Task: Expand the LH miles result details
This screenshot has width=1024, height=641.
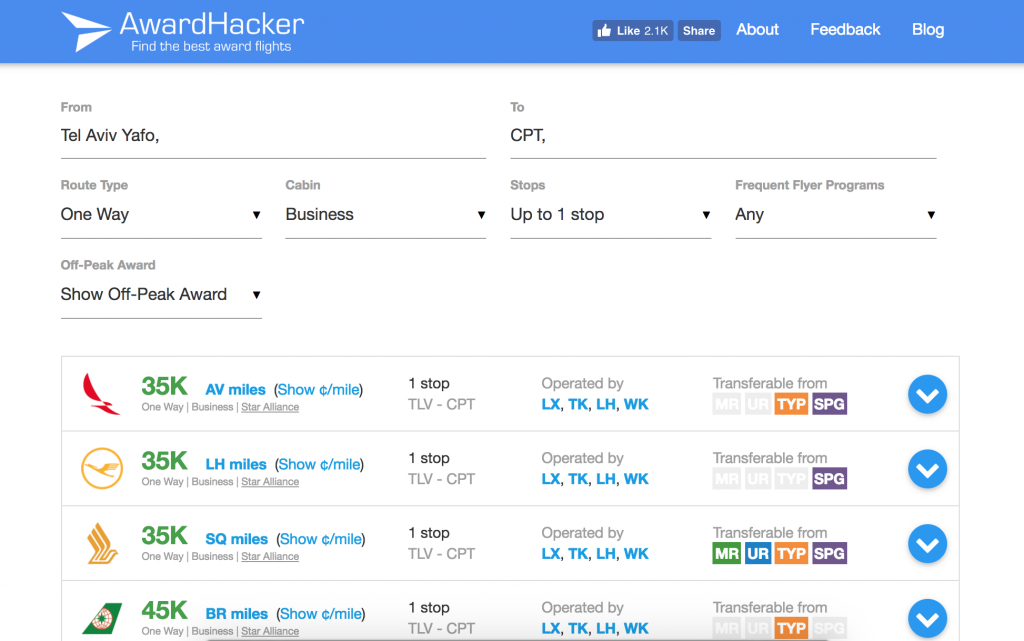Action: pyautogui.click(x=927, y=469)
